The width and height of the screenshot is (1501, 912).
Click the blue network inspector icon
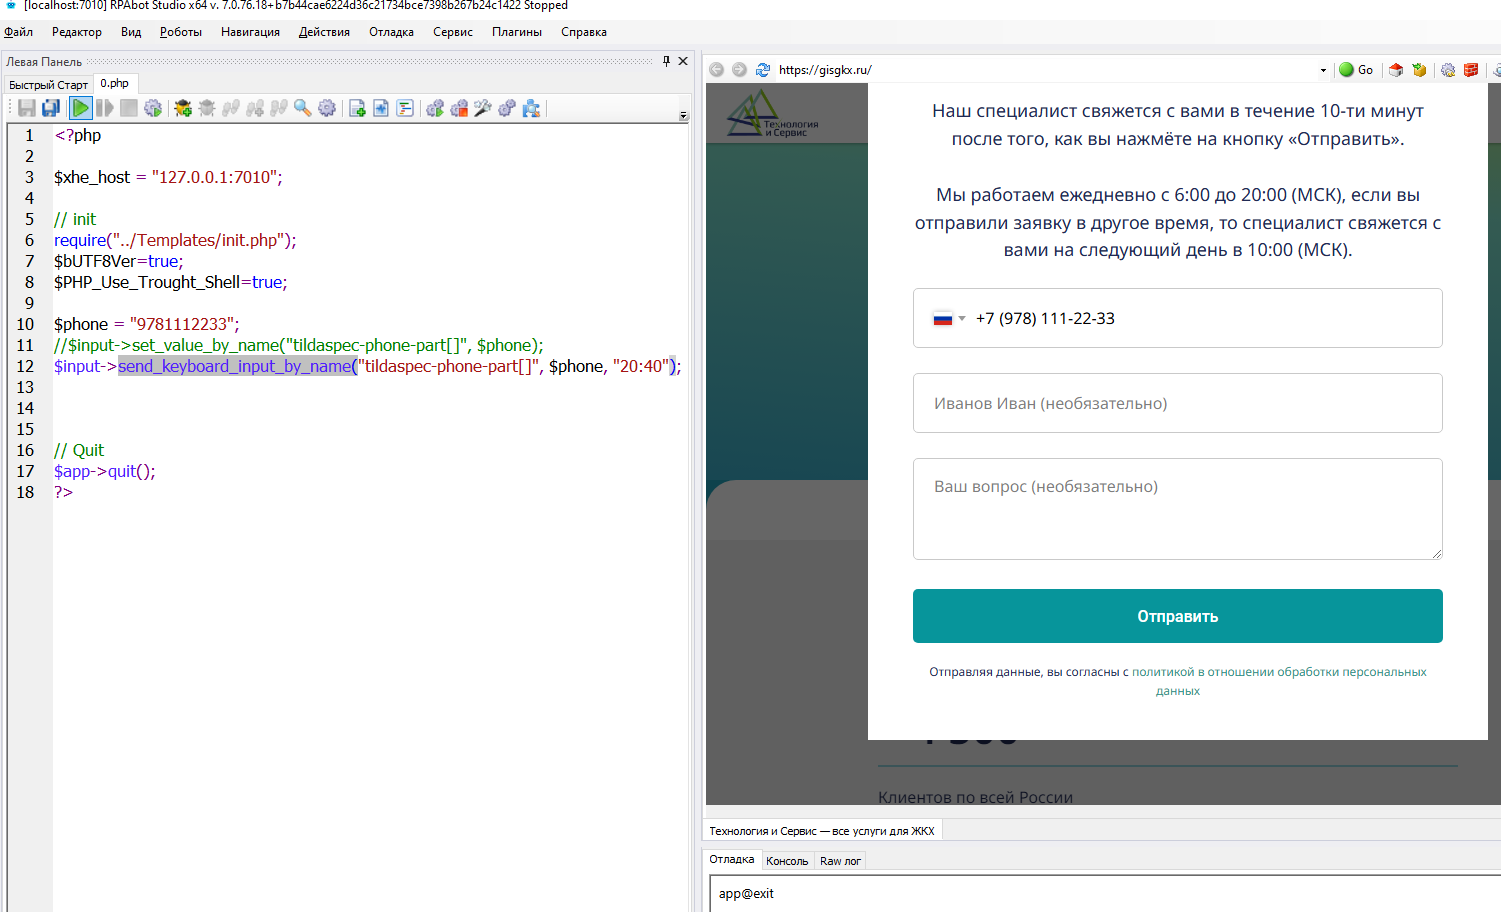tap(531, 108)
